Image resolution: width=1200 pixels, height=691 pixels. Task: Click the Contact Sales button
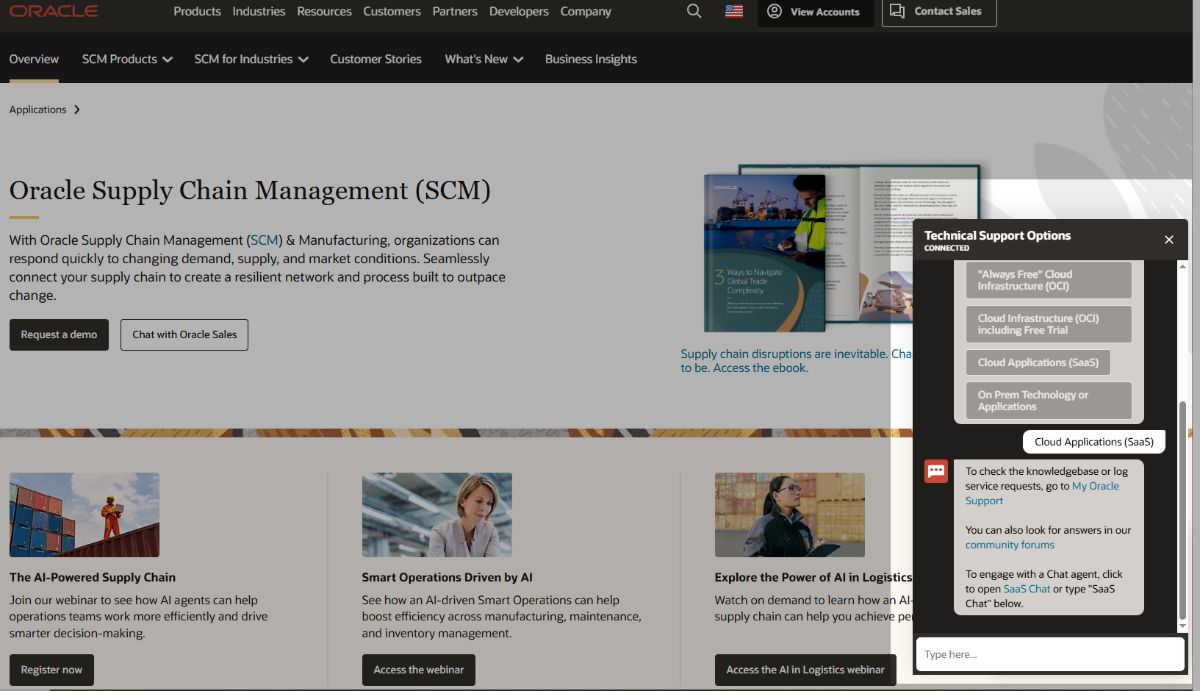tap(939, 12)
